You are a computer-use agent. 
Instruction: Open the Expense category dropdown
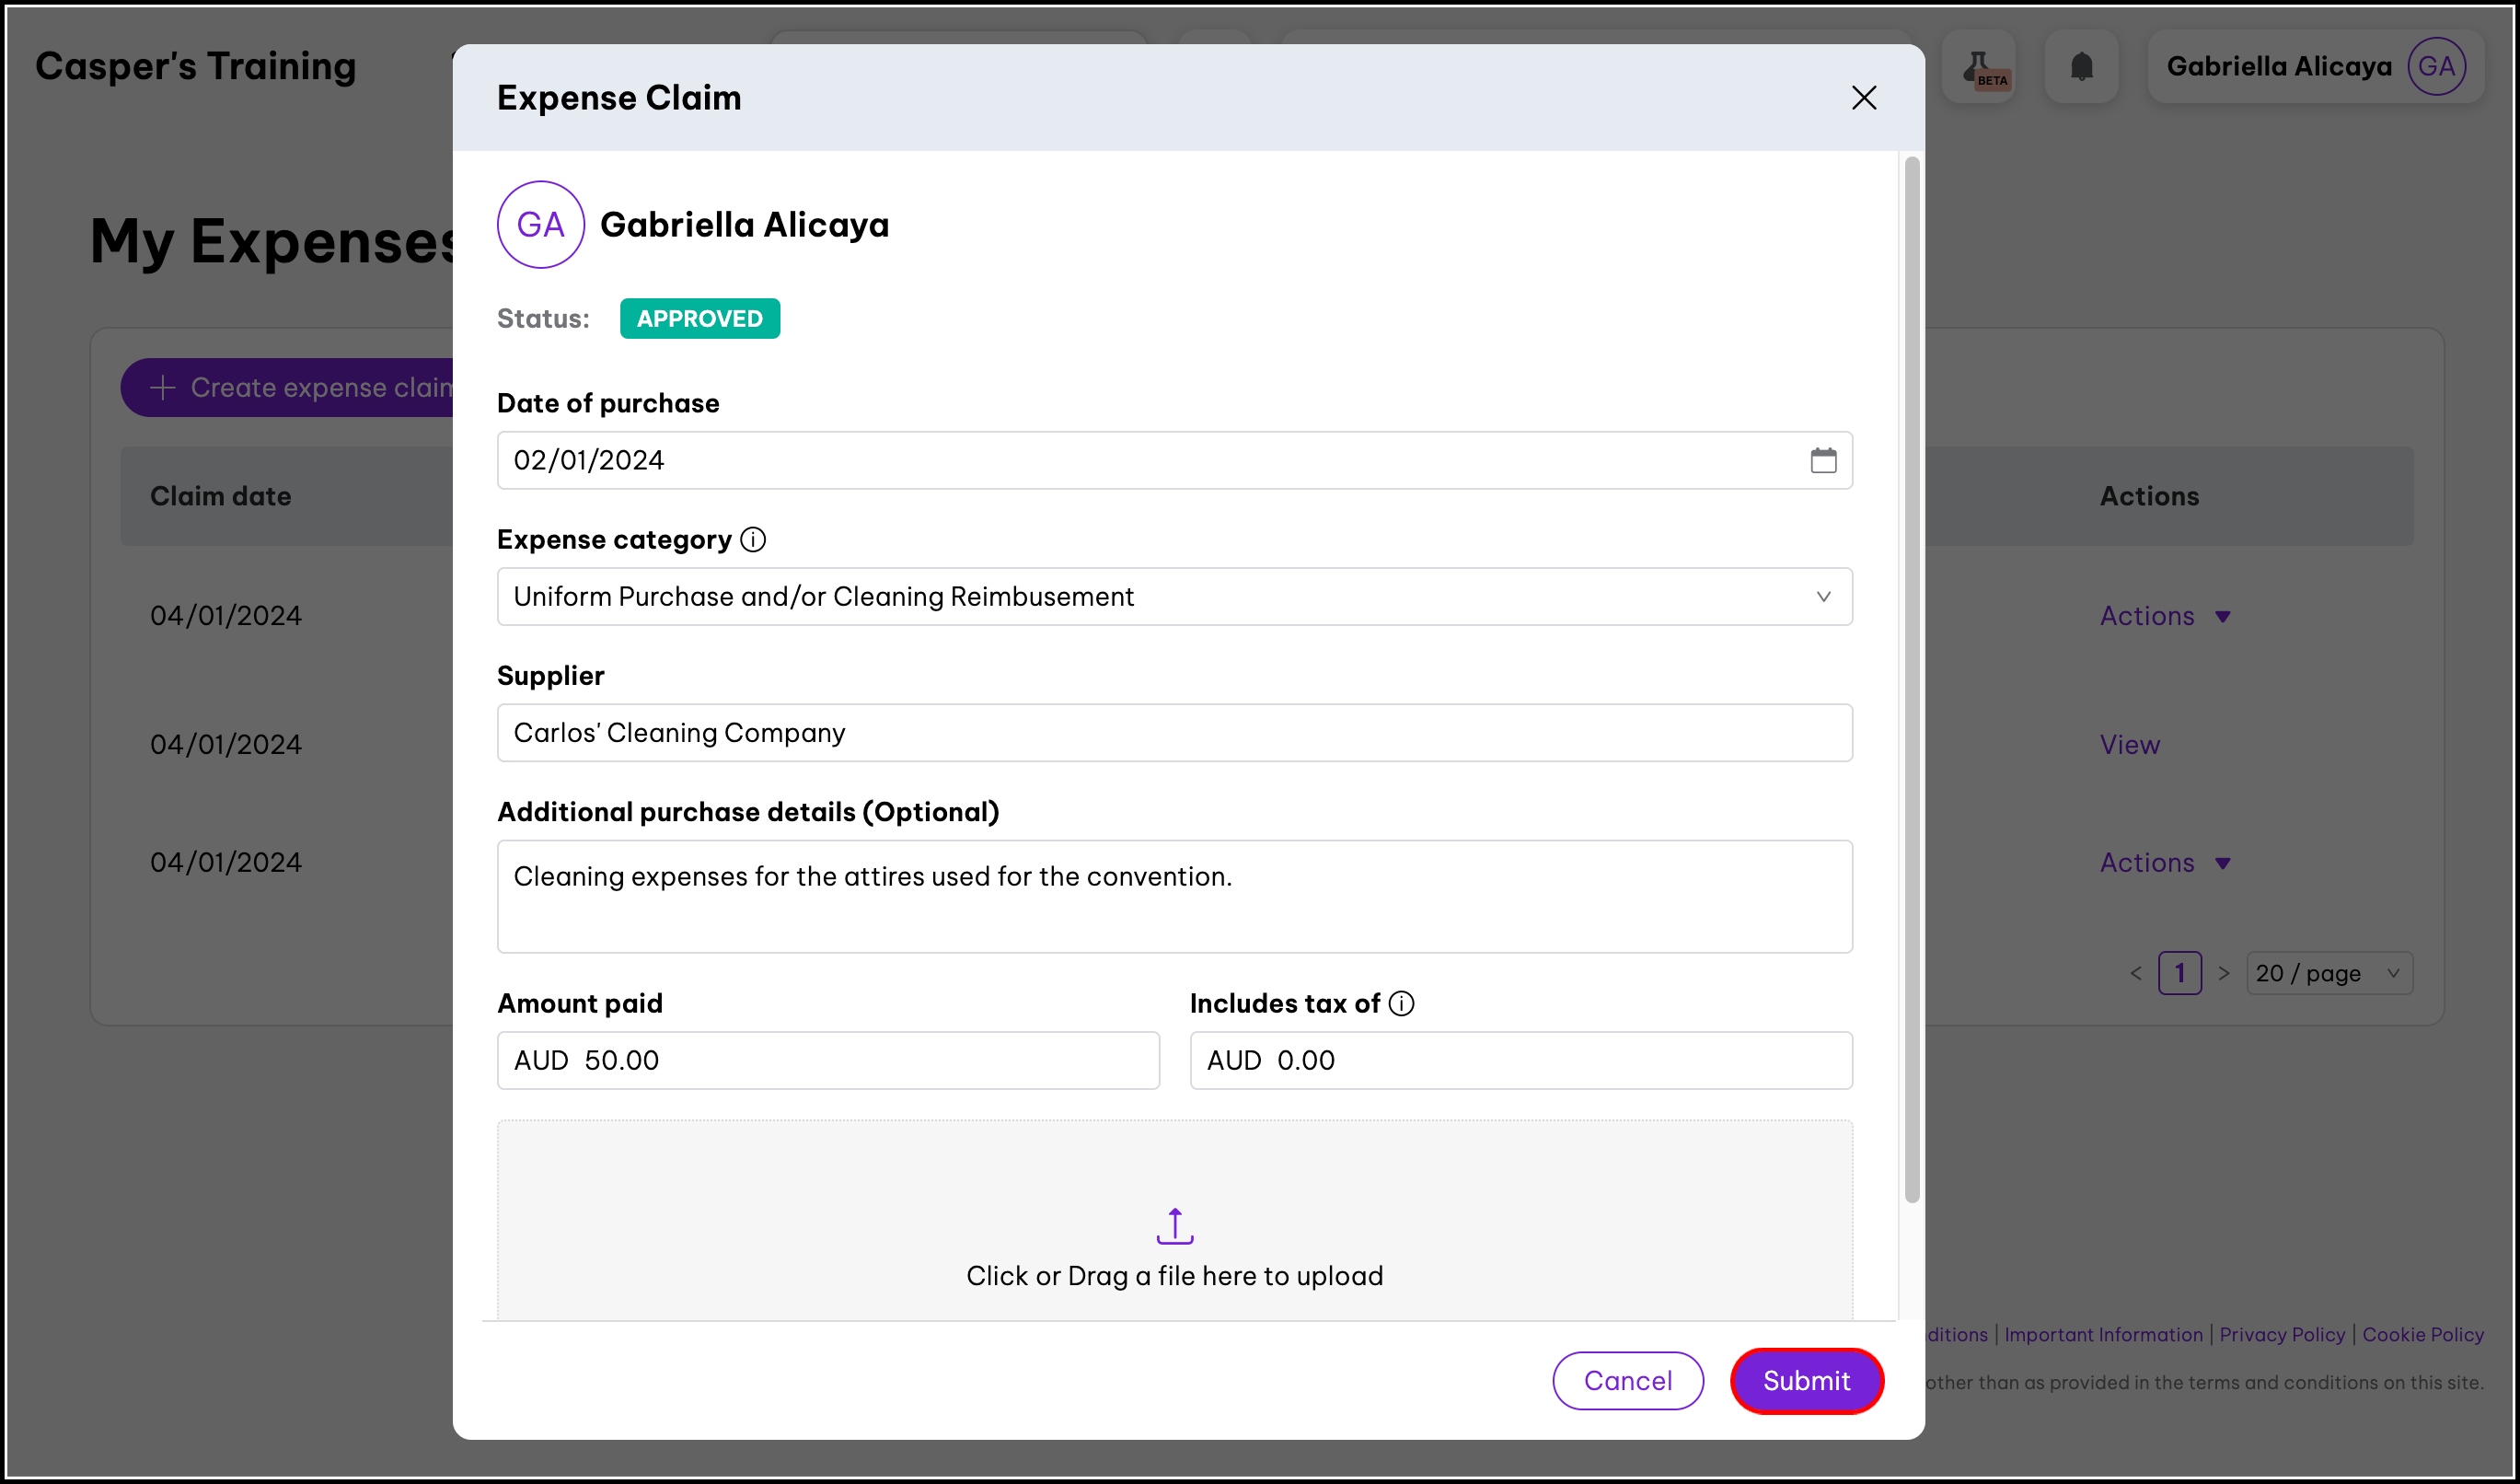tap(1174, 597)
